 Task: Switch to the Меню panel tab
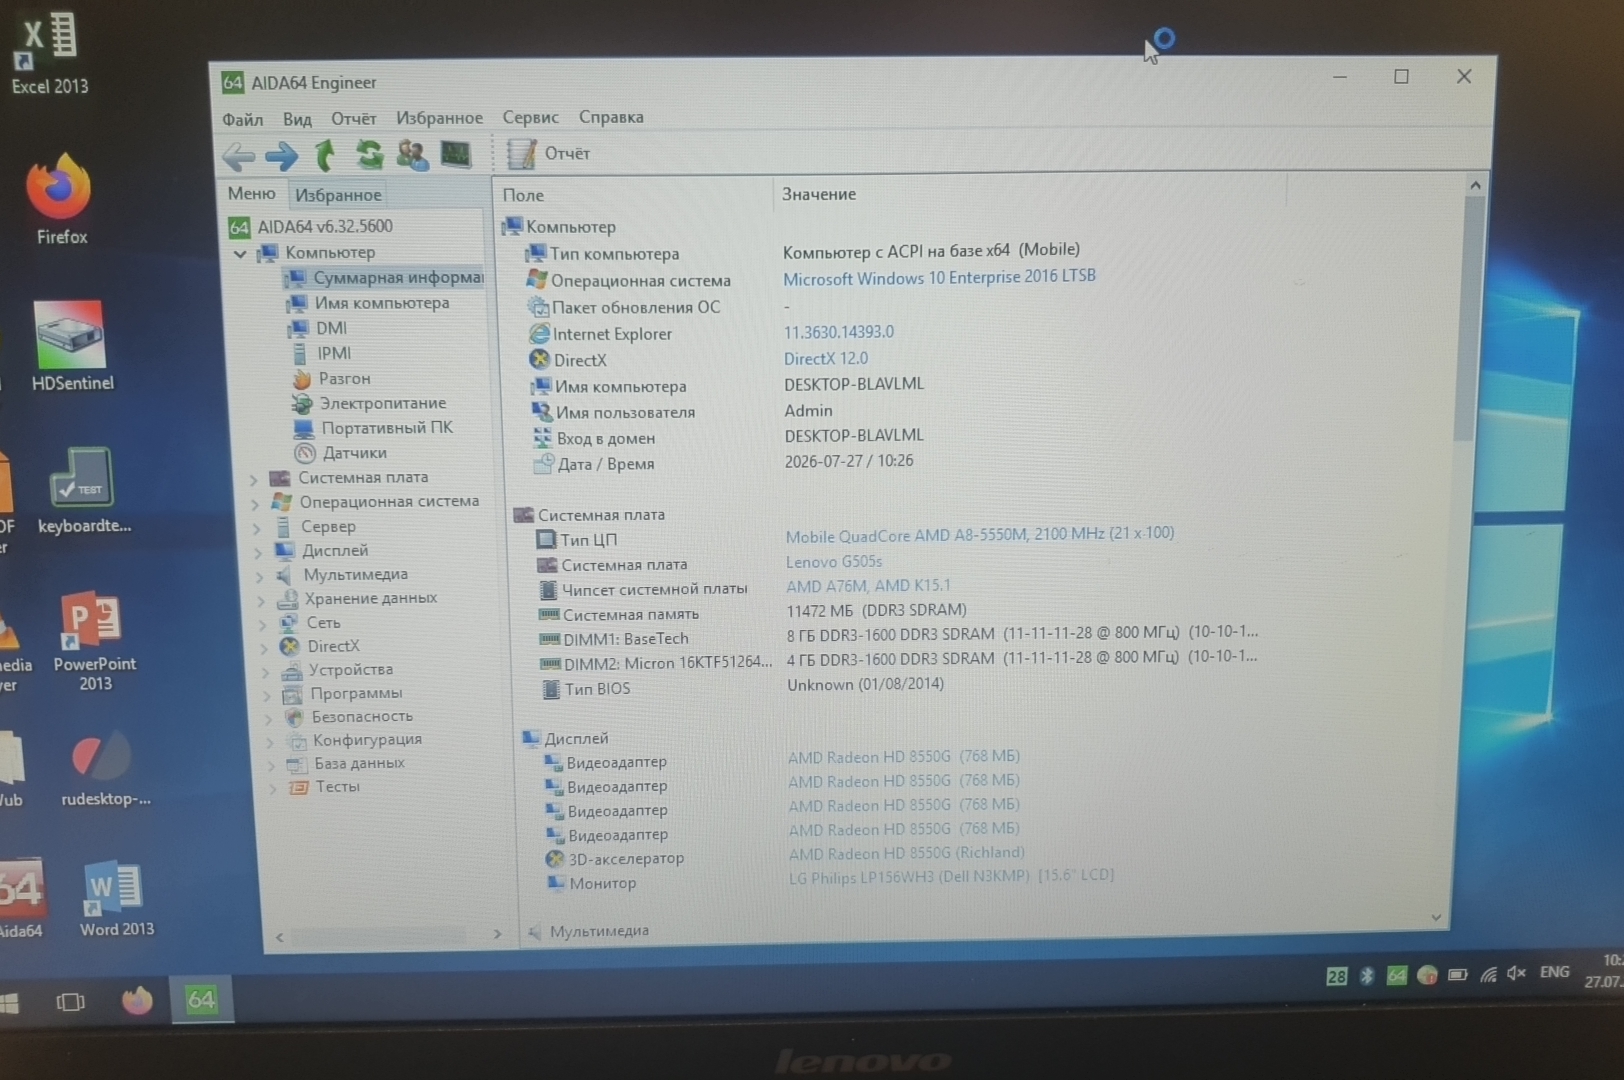(251, 194)
